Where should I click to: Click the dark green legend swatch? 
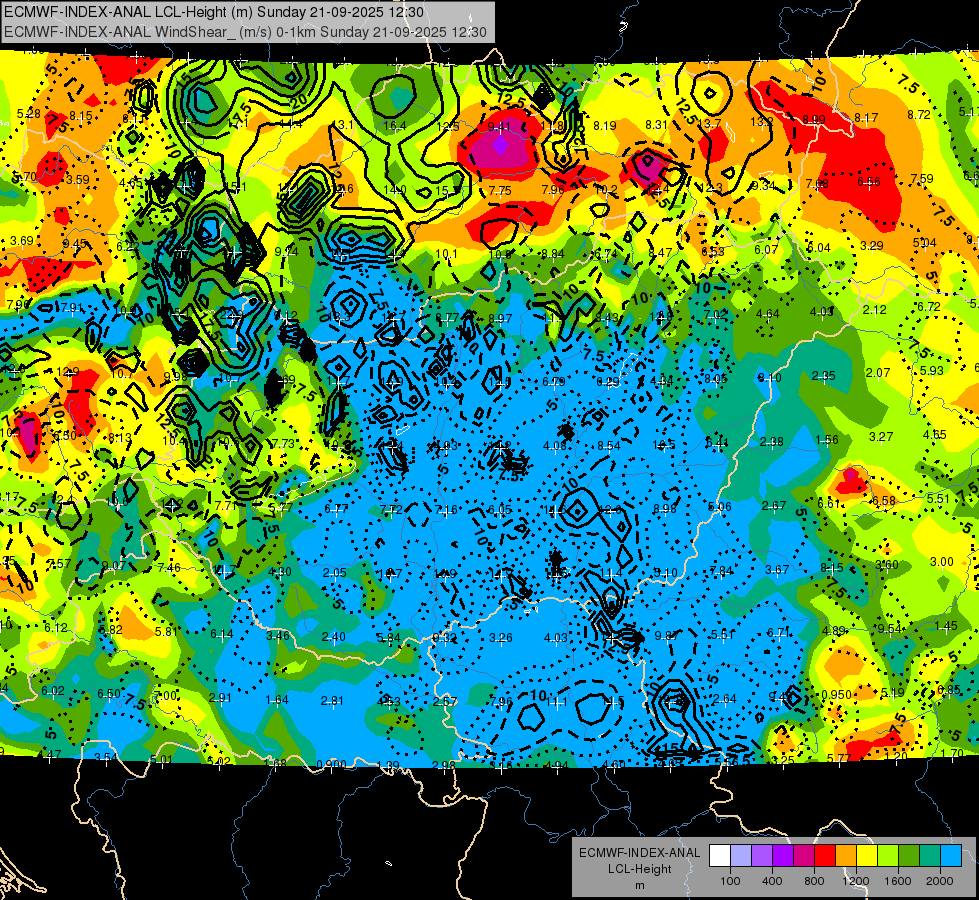click(x=909, y=855)
